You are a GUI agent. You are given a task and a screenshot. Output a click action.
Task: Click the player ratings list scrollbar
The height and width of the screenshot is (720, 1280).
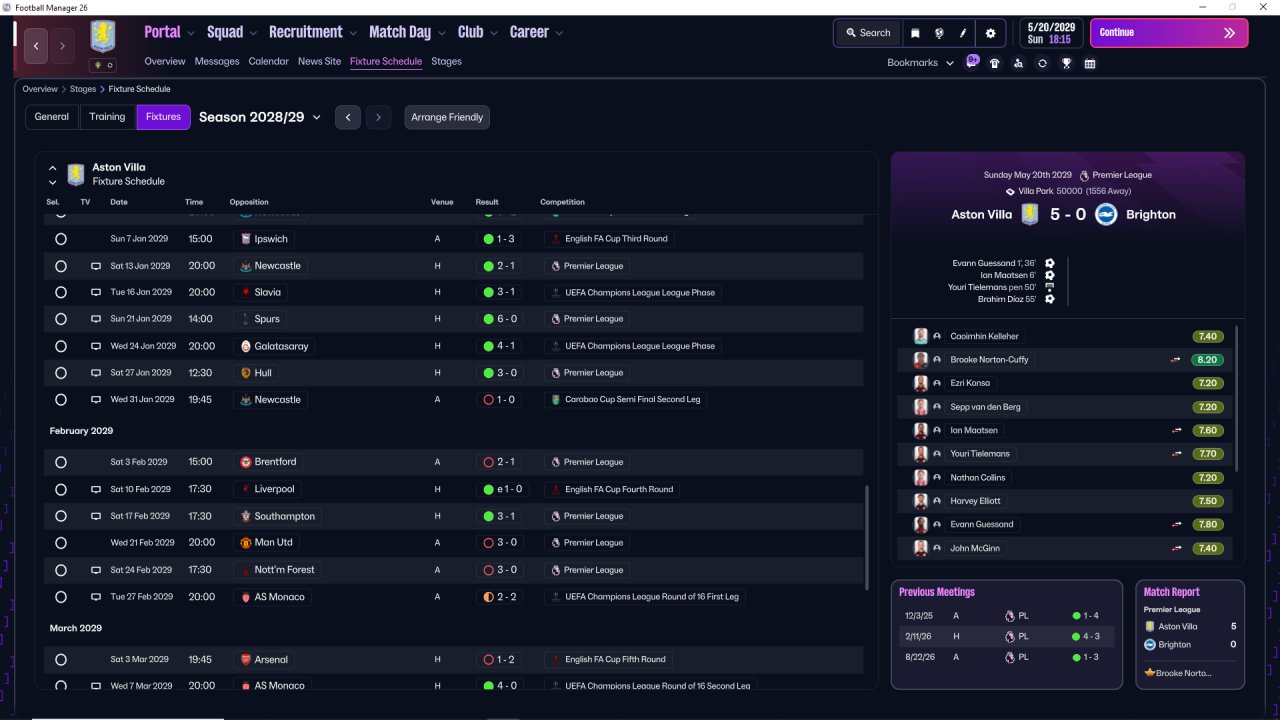click(x=1237, y=398)
